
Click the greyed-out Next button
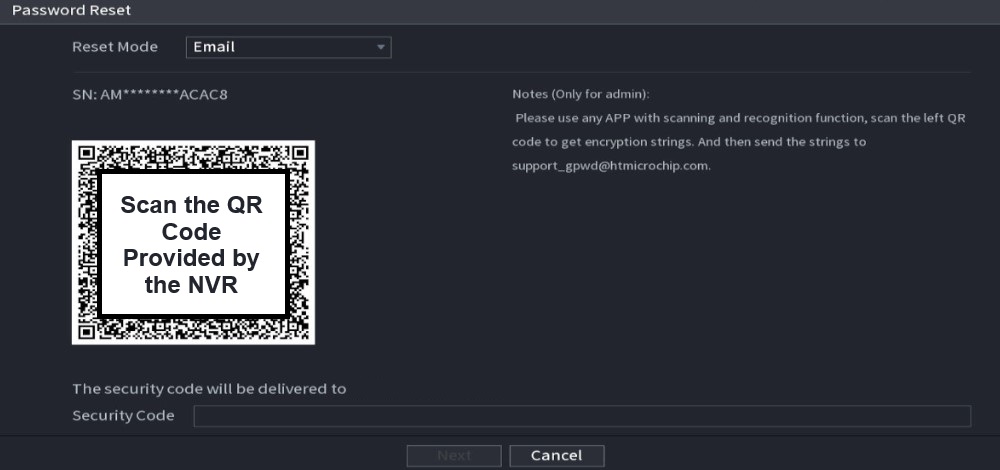click(454, 455)
